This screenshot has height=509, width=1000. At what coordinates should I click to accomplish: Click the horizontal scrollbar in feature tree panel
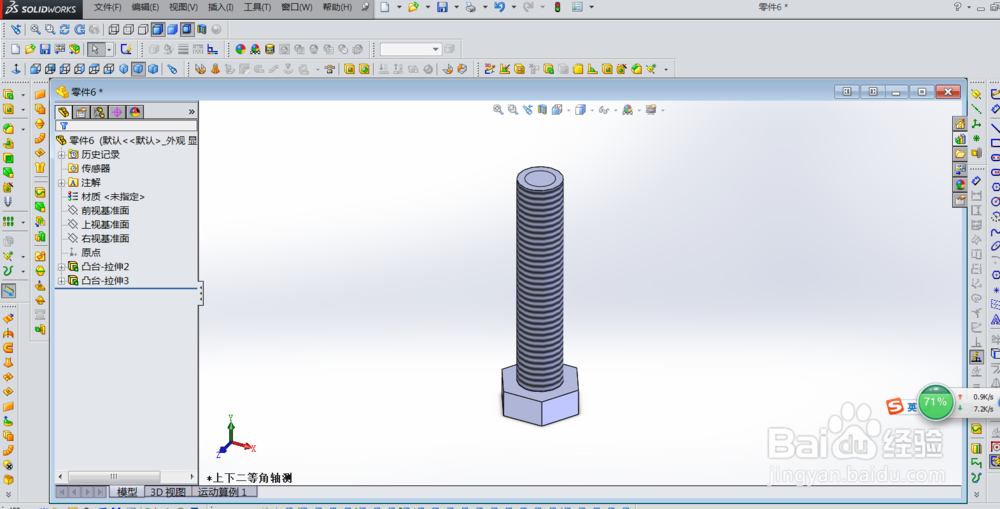pyautogui.click(x=114, y=476)
